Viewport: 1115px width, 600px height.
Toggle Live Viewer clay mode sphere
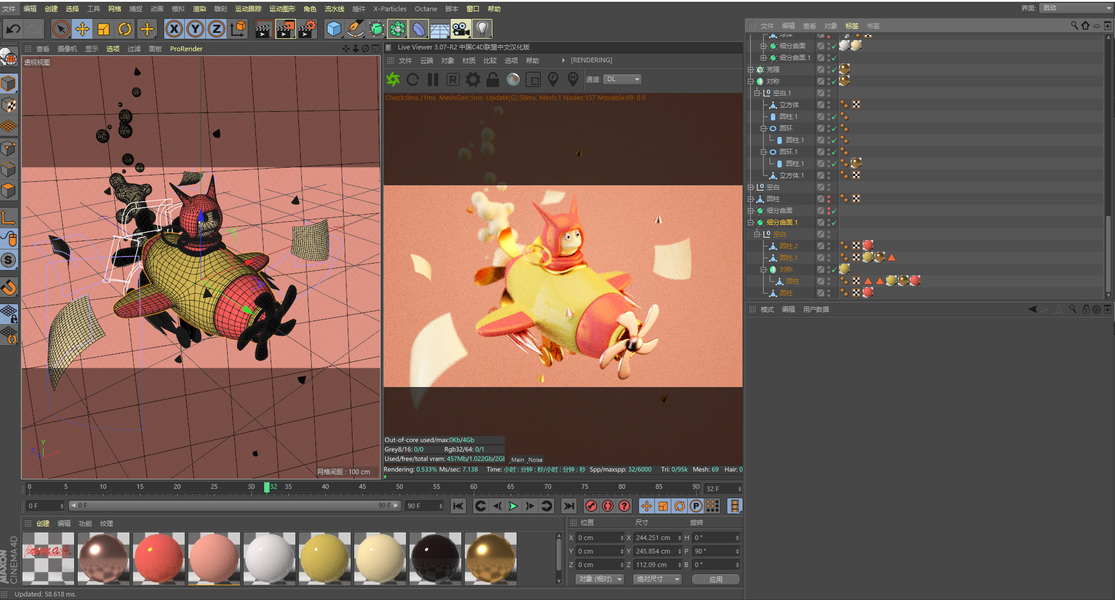click(x=513, y=79)
